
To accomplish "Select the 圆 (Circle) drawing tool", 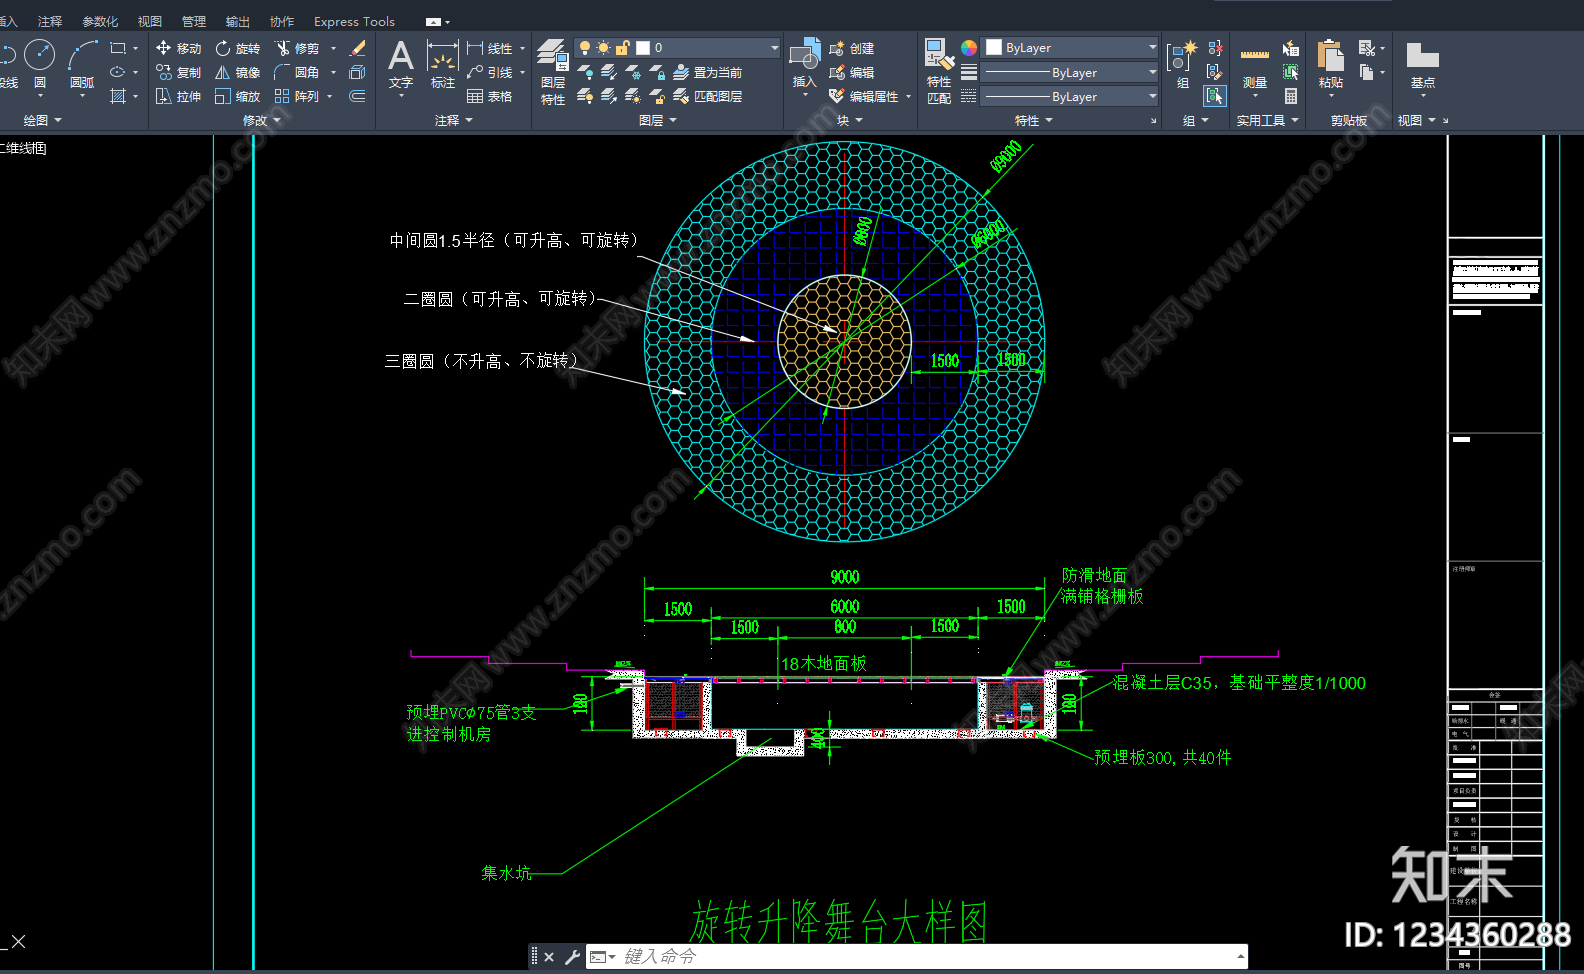I will tap(40, 64).
